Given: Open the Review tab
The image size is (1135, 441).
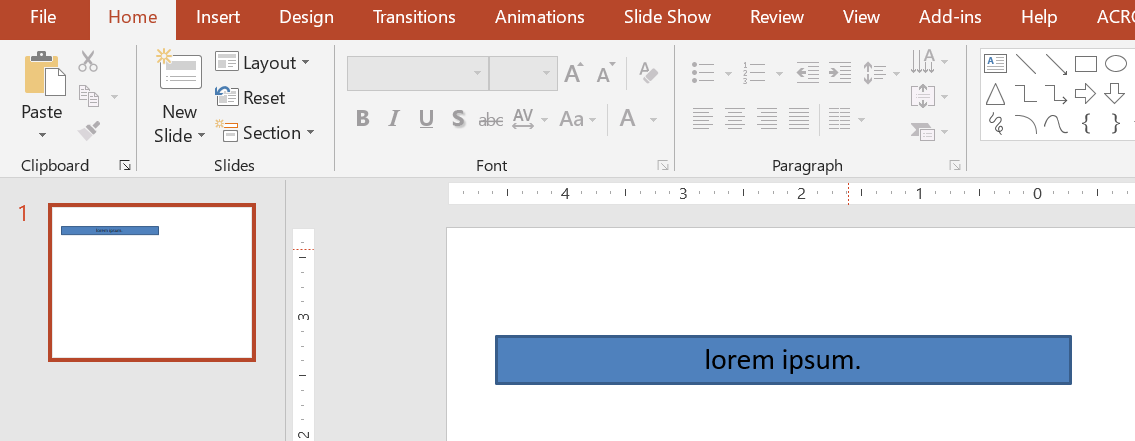Looking at the screenshot, I should (x=777, y=17).
